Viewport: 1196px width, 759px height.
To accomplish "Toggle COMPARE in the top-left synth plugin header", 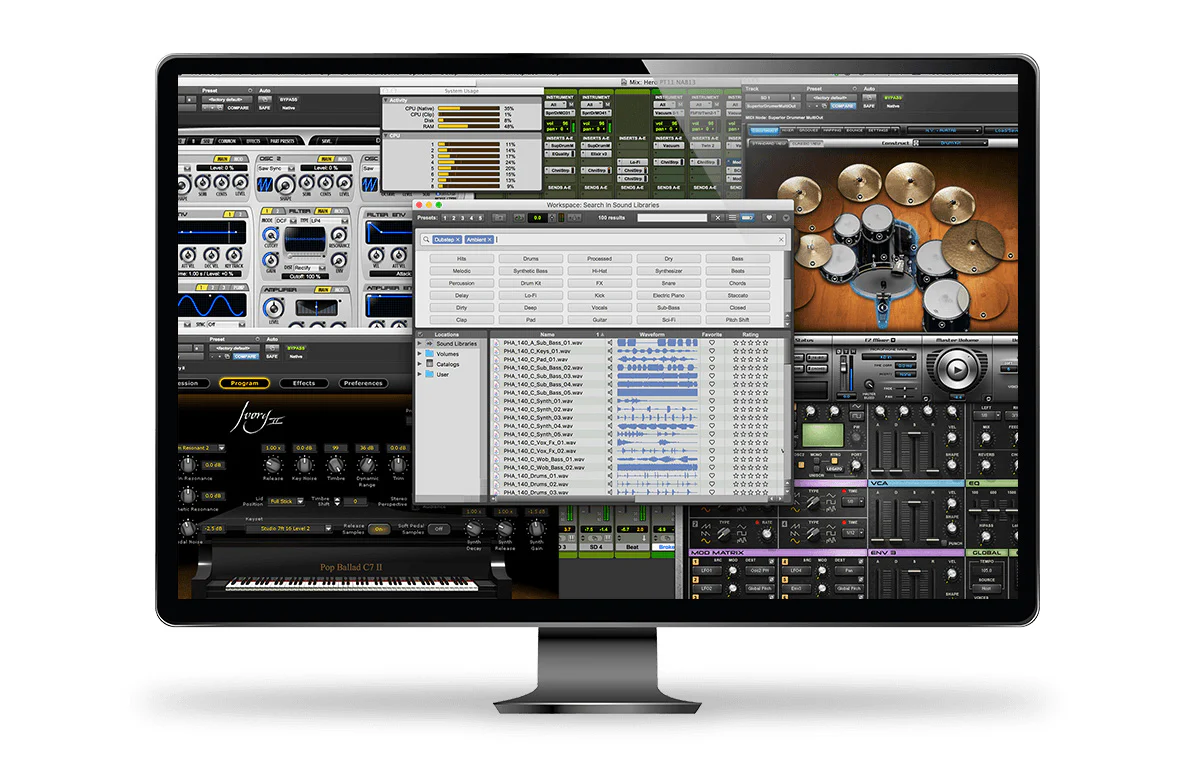I will [238, 108].
